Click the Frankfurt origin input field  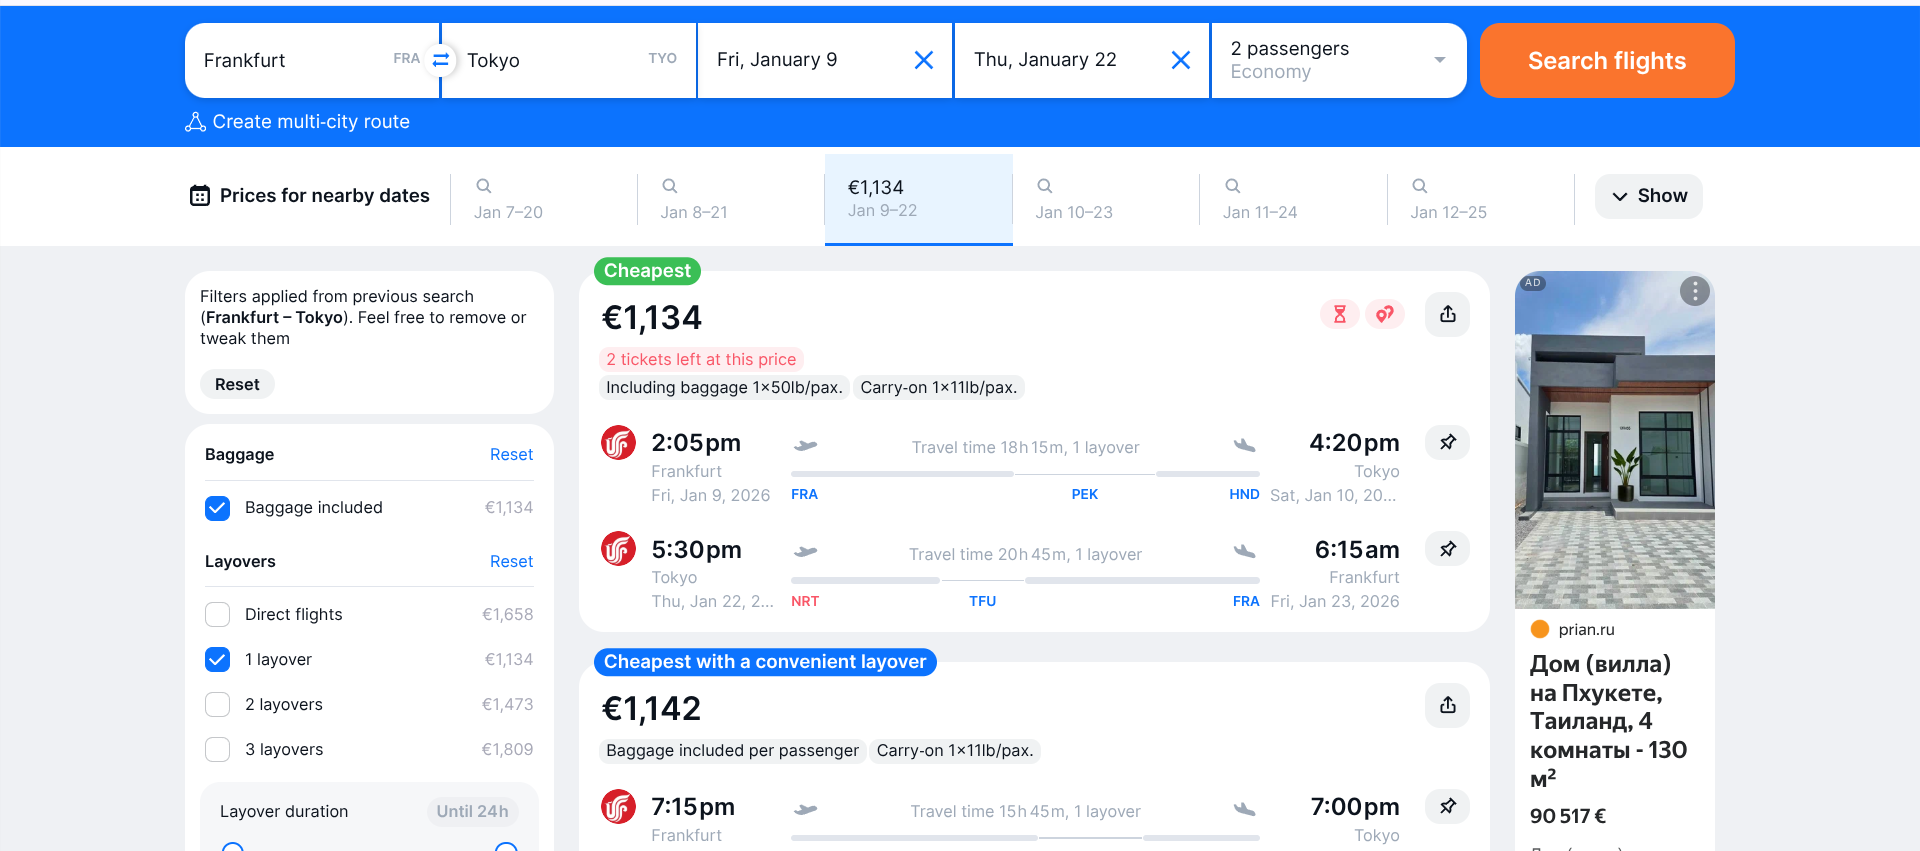(290, 60)
